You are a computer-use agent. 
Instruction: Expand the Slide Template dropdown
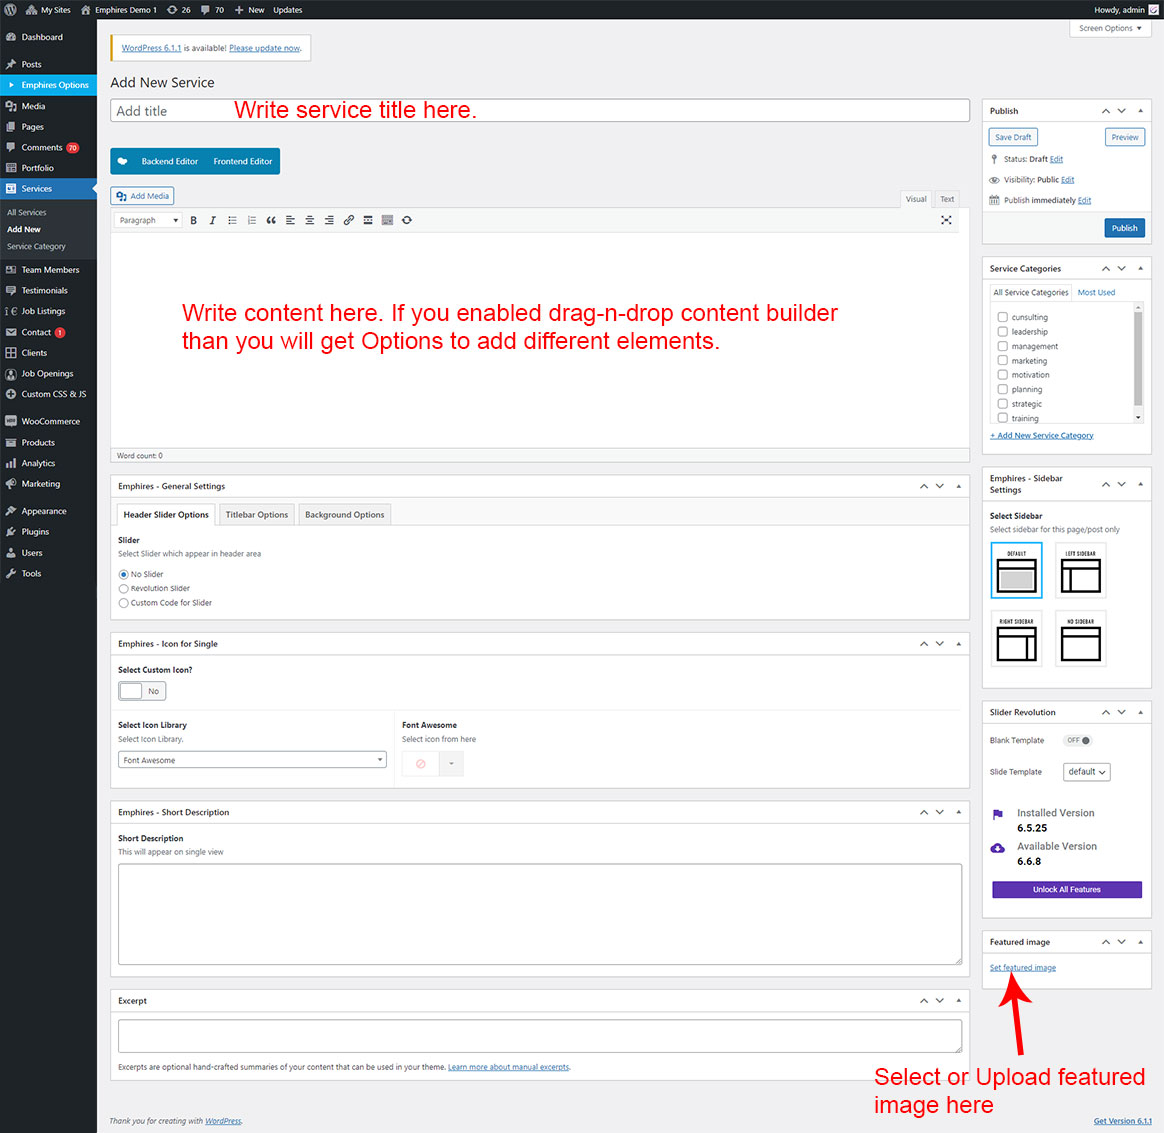tap(1088, 772)
